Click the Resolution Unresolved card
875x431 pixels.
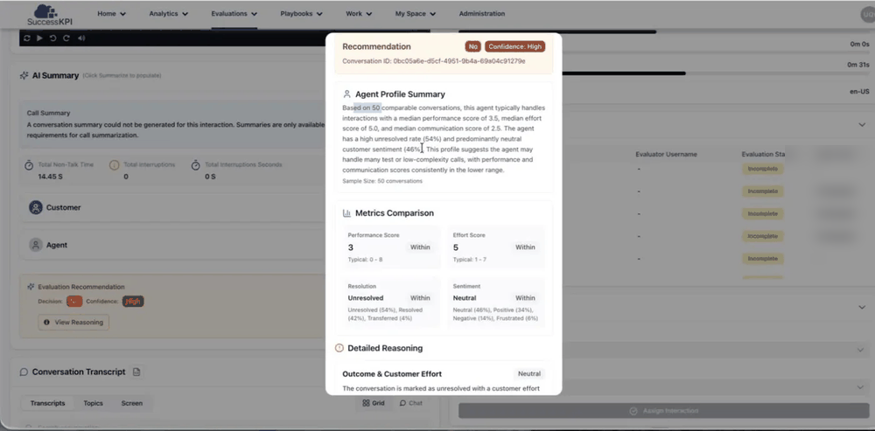[391, 302]
